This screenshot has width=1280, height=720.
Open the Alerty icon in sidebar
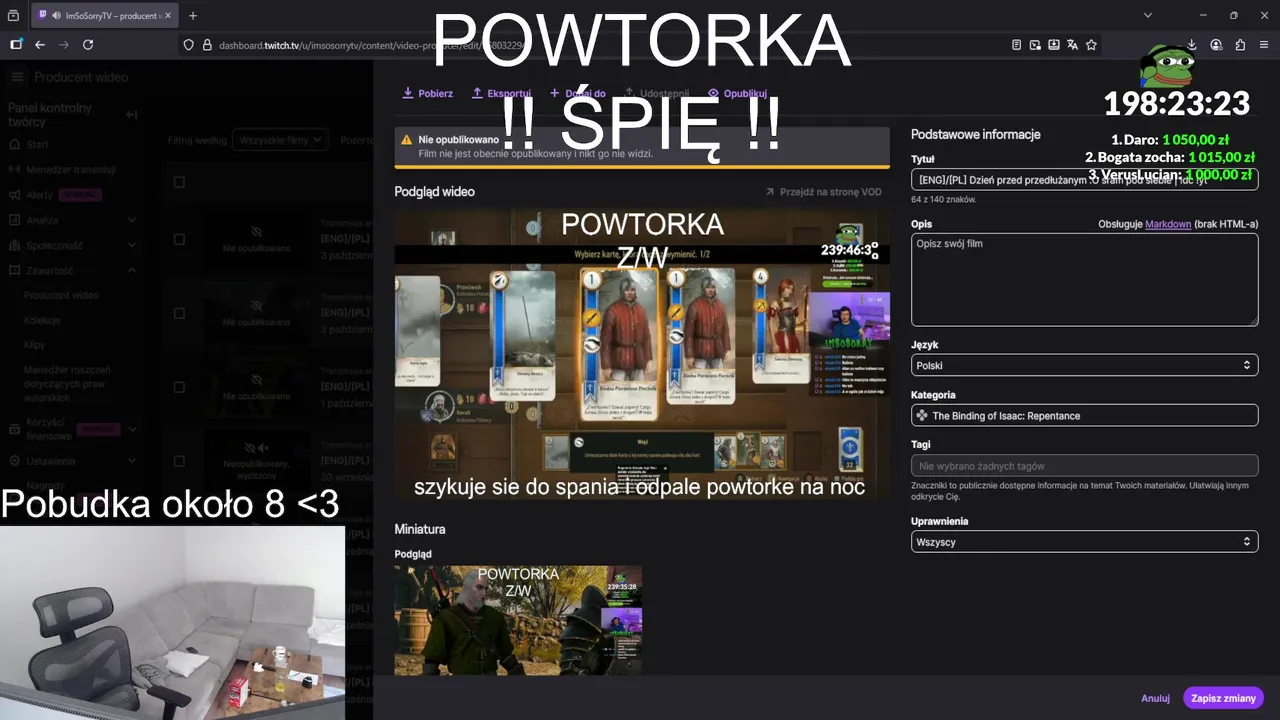[x=16, y=195]
